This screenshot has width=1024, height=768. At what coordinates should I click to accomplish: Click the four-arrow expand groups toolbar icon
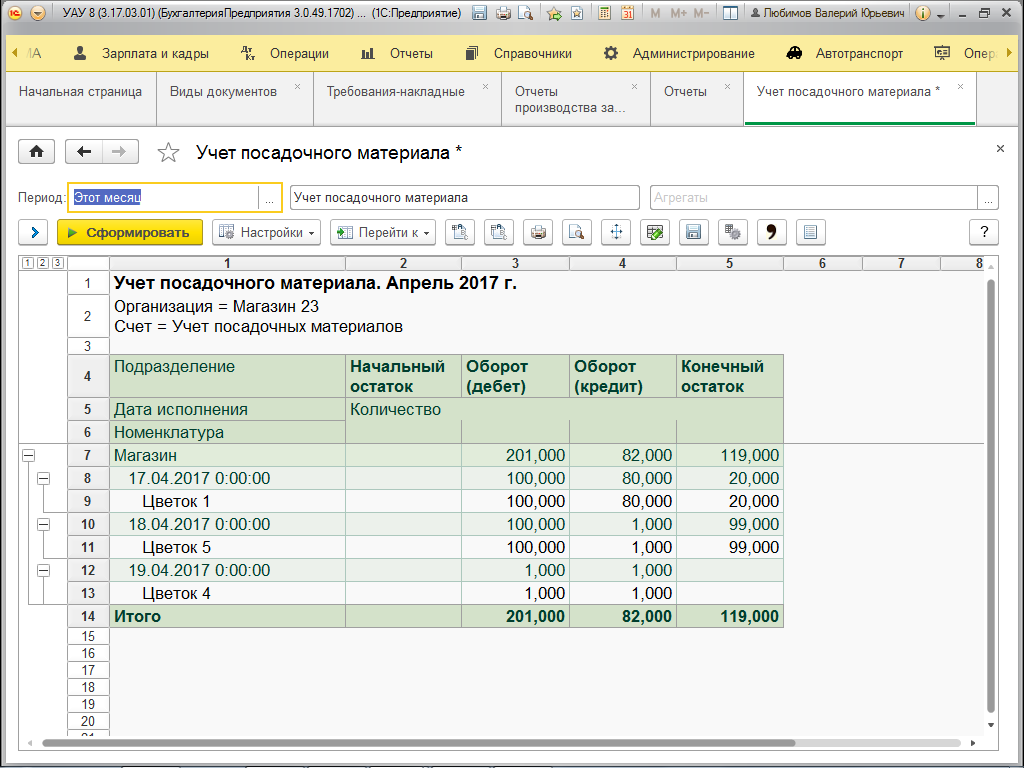(616, 232)
